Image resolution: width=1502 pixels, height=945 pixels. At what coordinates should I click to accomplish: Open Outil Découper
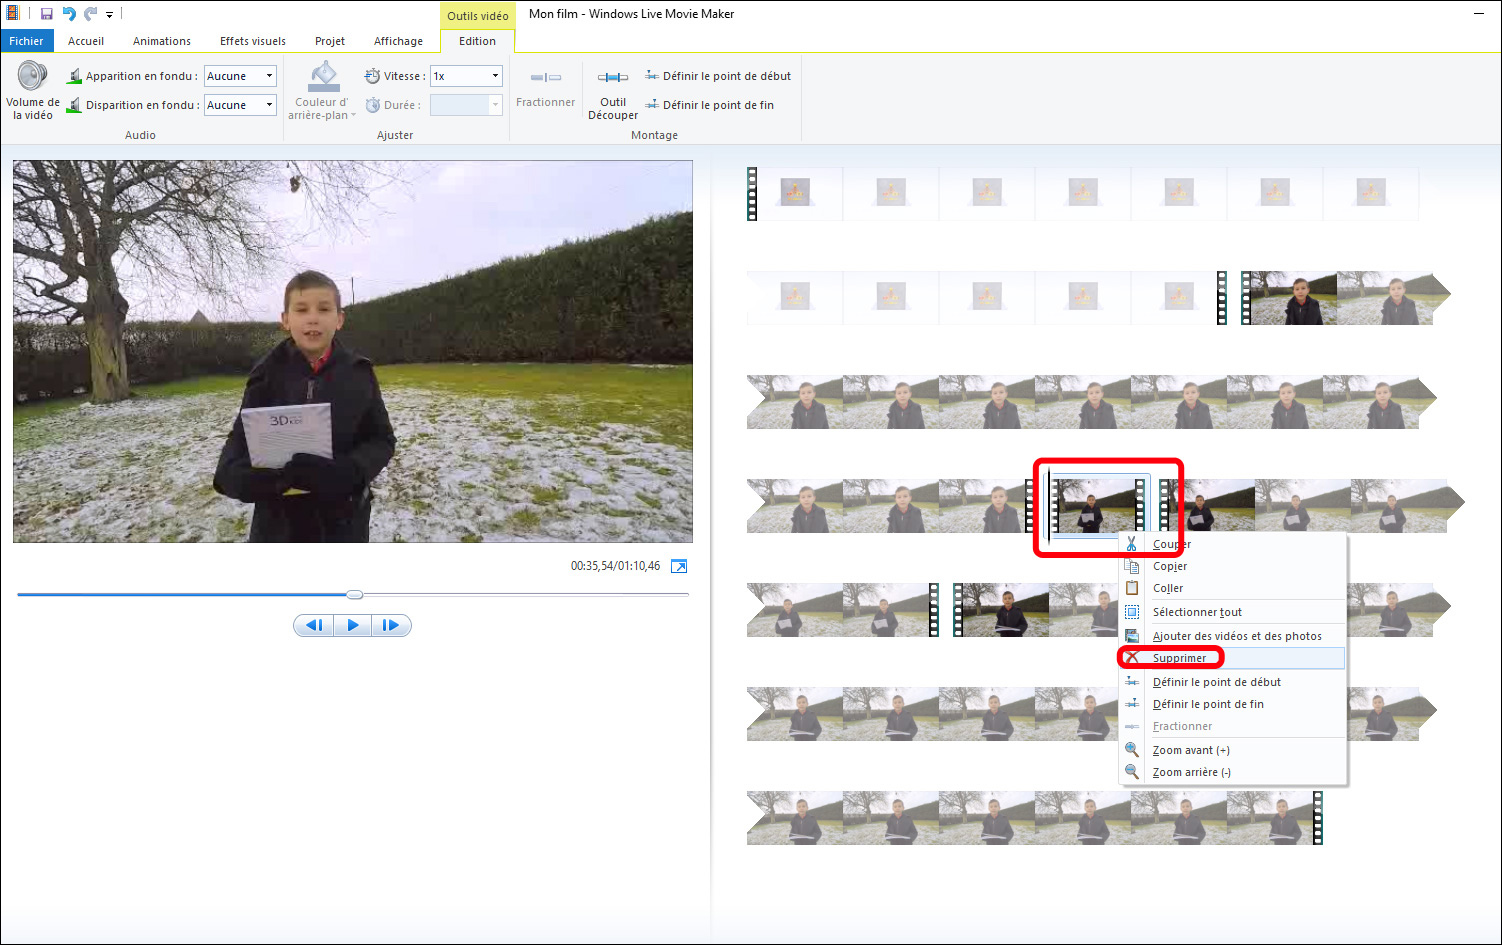pos(612,95)
